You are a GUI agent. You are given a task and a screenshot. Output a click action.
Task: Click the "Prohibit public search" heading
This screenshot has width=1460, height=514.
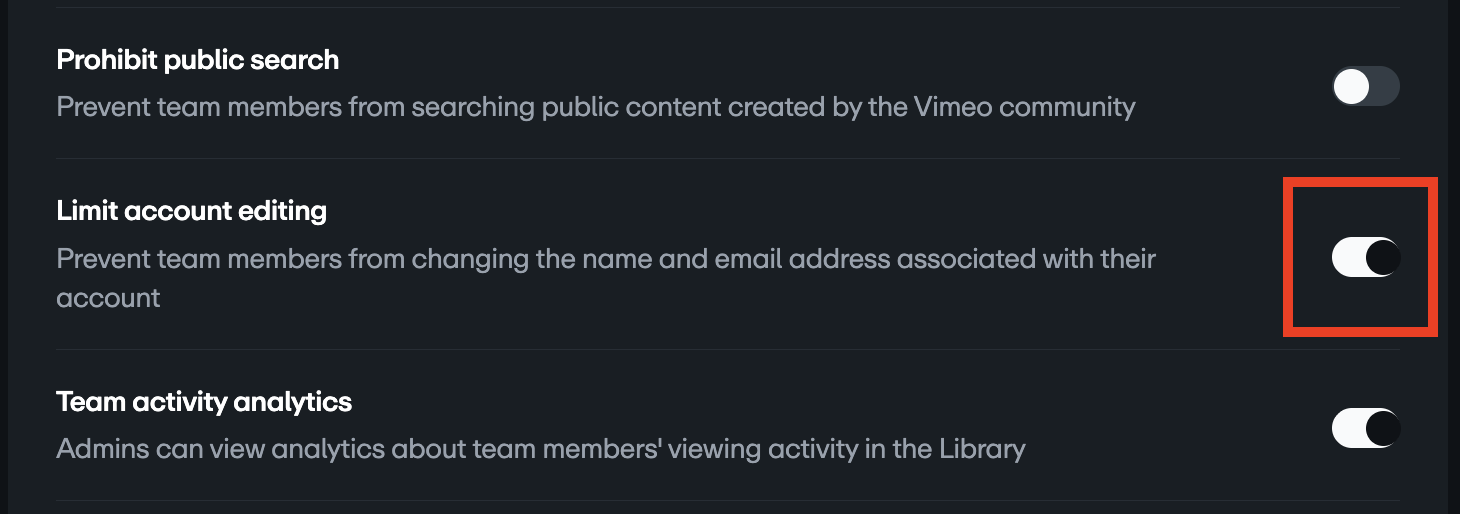(x=198, y=60)
